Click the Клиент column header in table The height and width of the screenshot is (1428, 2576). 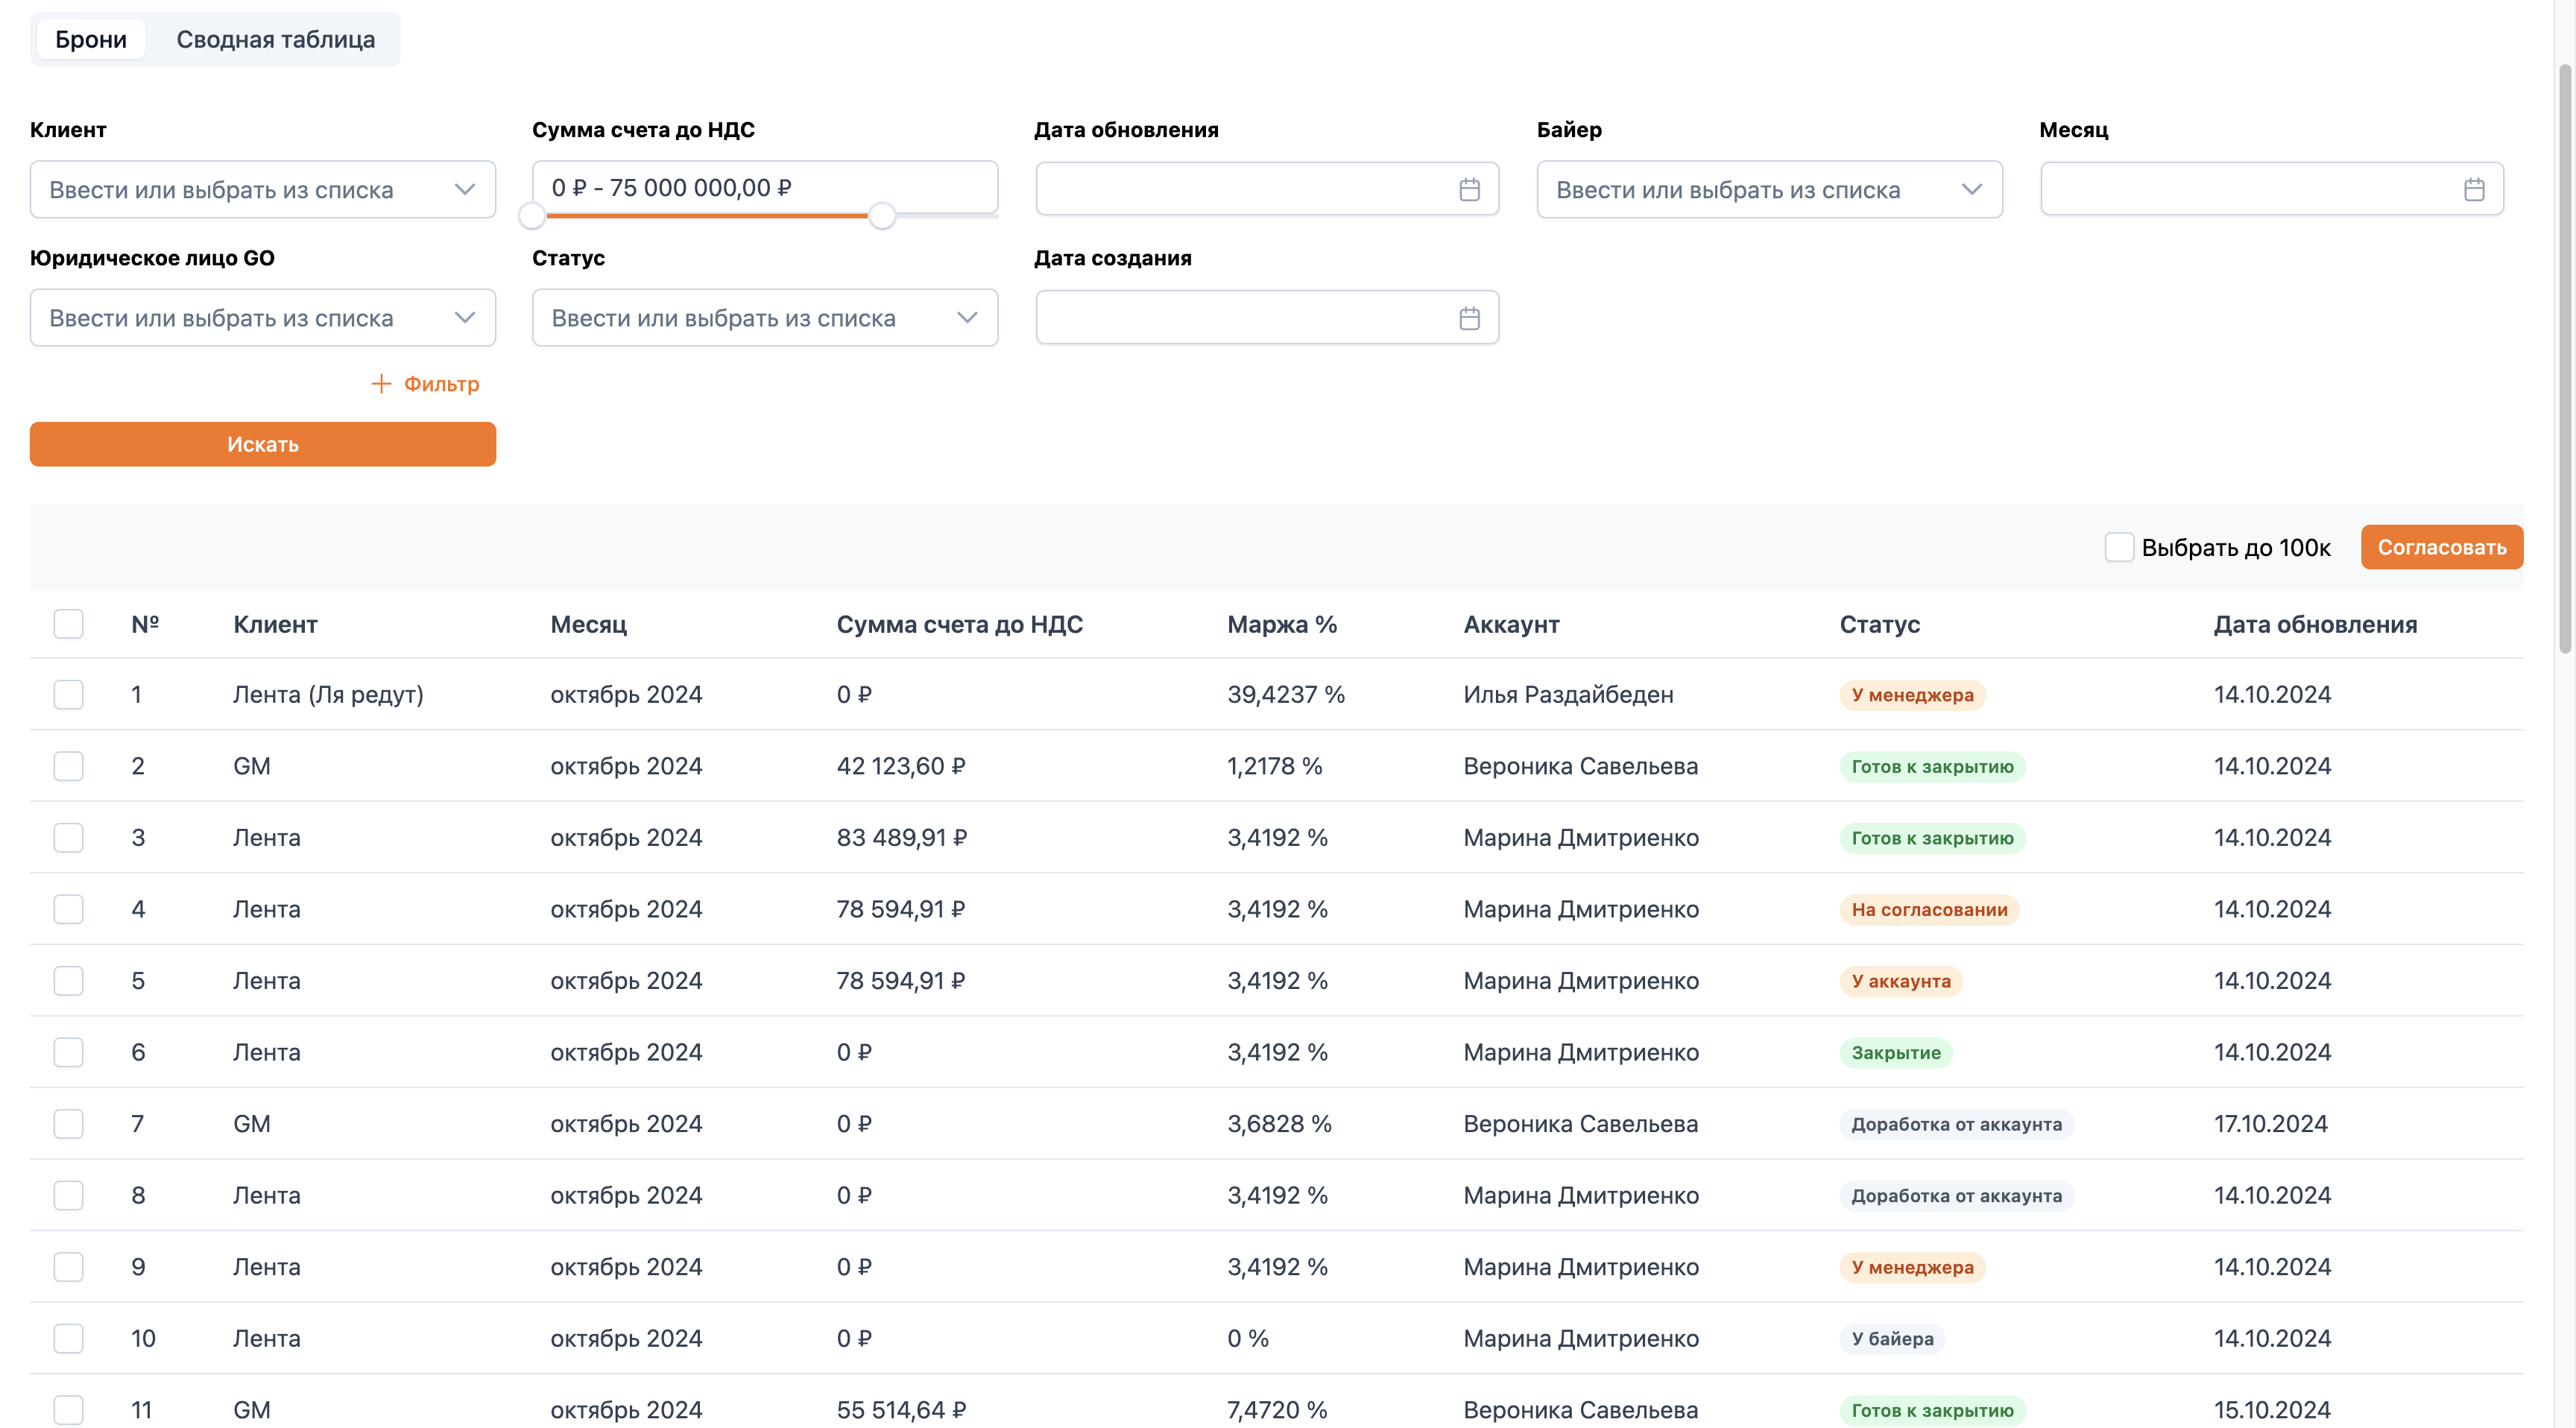275,624
